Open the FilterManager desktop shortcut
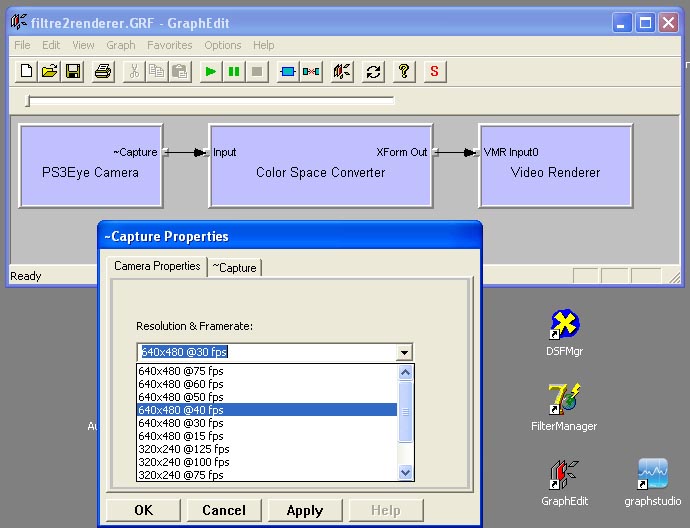The width and height of the screenshot is (690, 528). tap(564, 408)
